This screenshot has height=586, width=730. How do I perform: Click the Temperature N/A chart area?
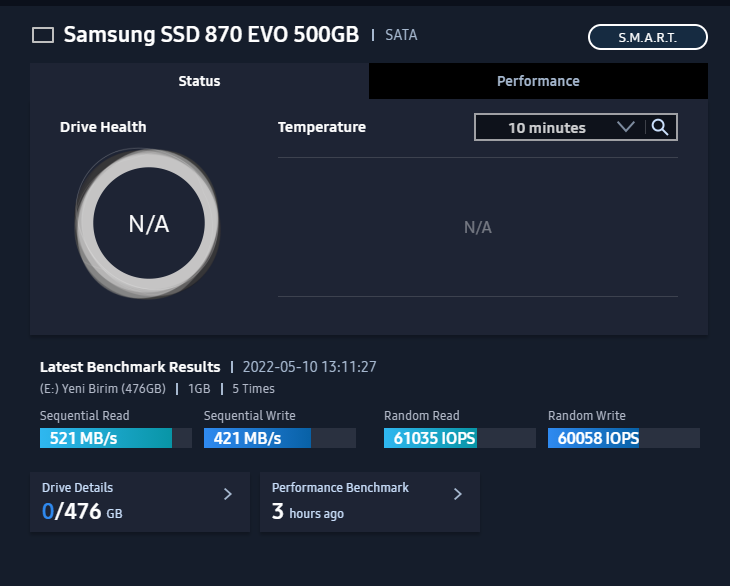[478, 227]
